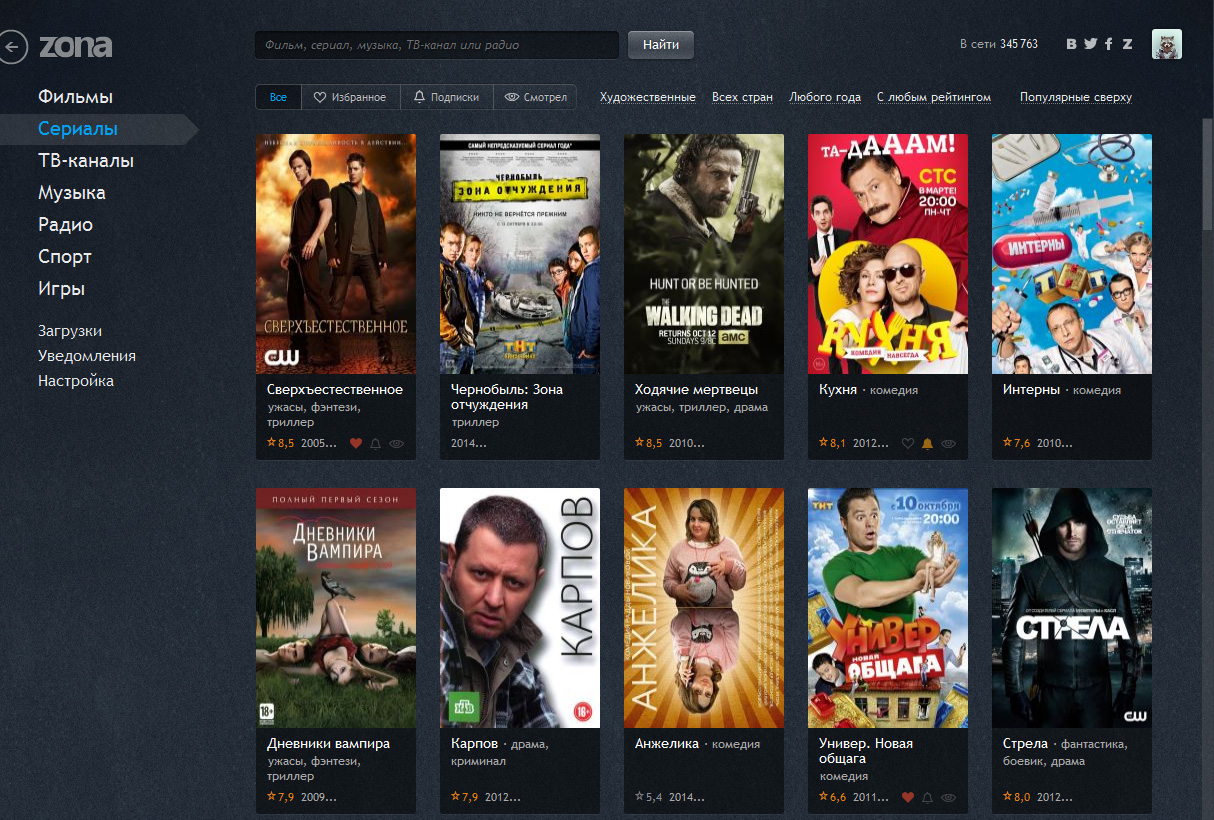Open the Популярные сверху sorting dropdown

1075,97
